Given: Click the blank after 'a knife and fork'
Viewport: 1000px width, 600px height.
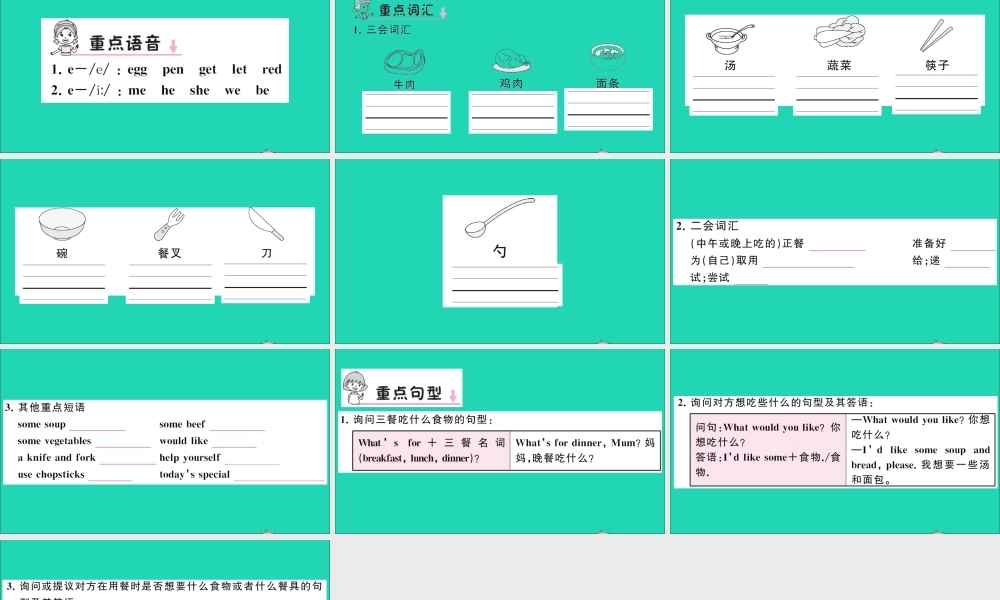Looking at the screenshot, I should [128, 460].
